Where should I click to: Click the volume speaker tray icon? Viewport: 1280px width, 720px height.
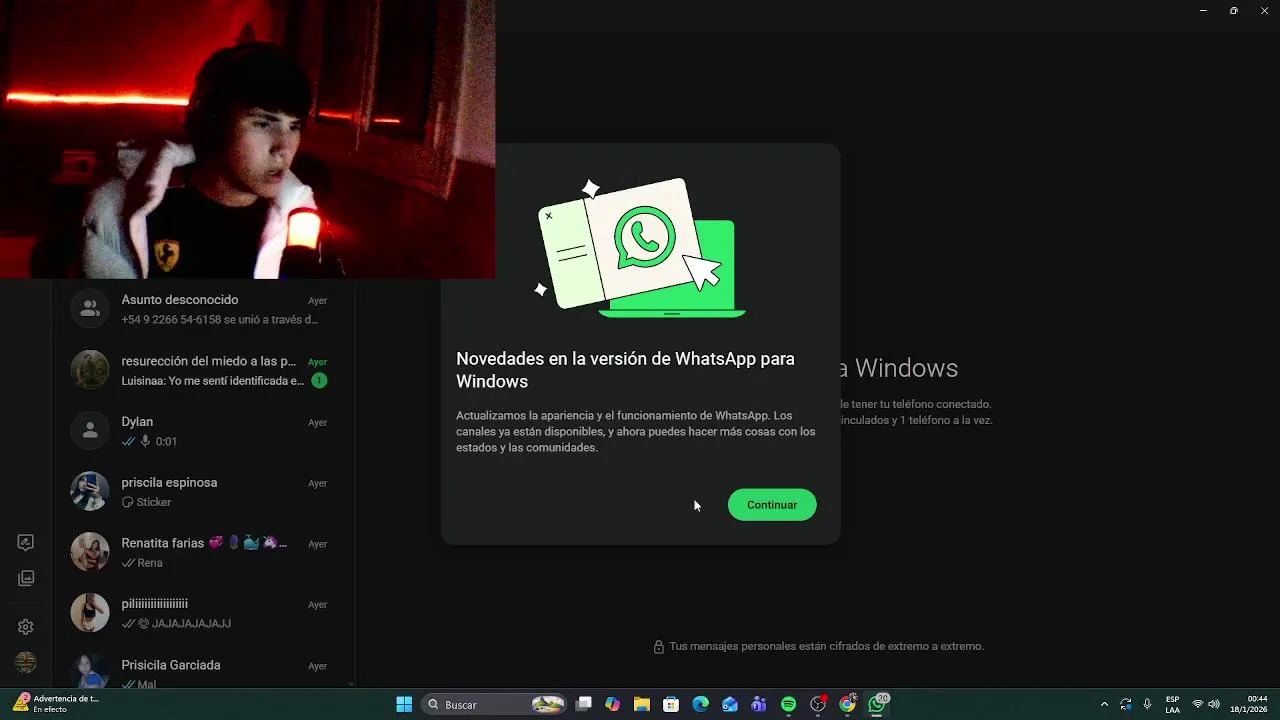tap(1214, 705)
